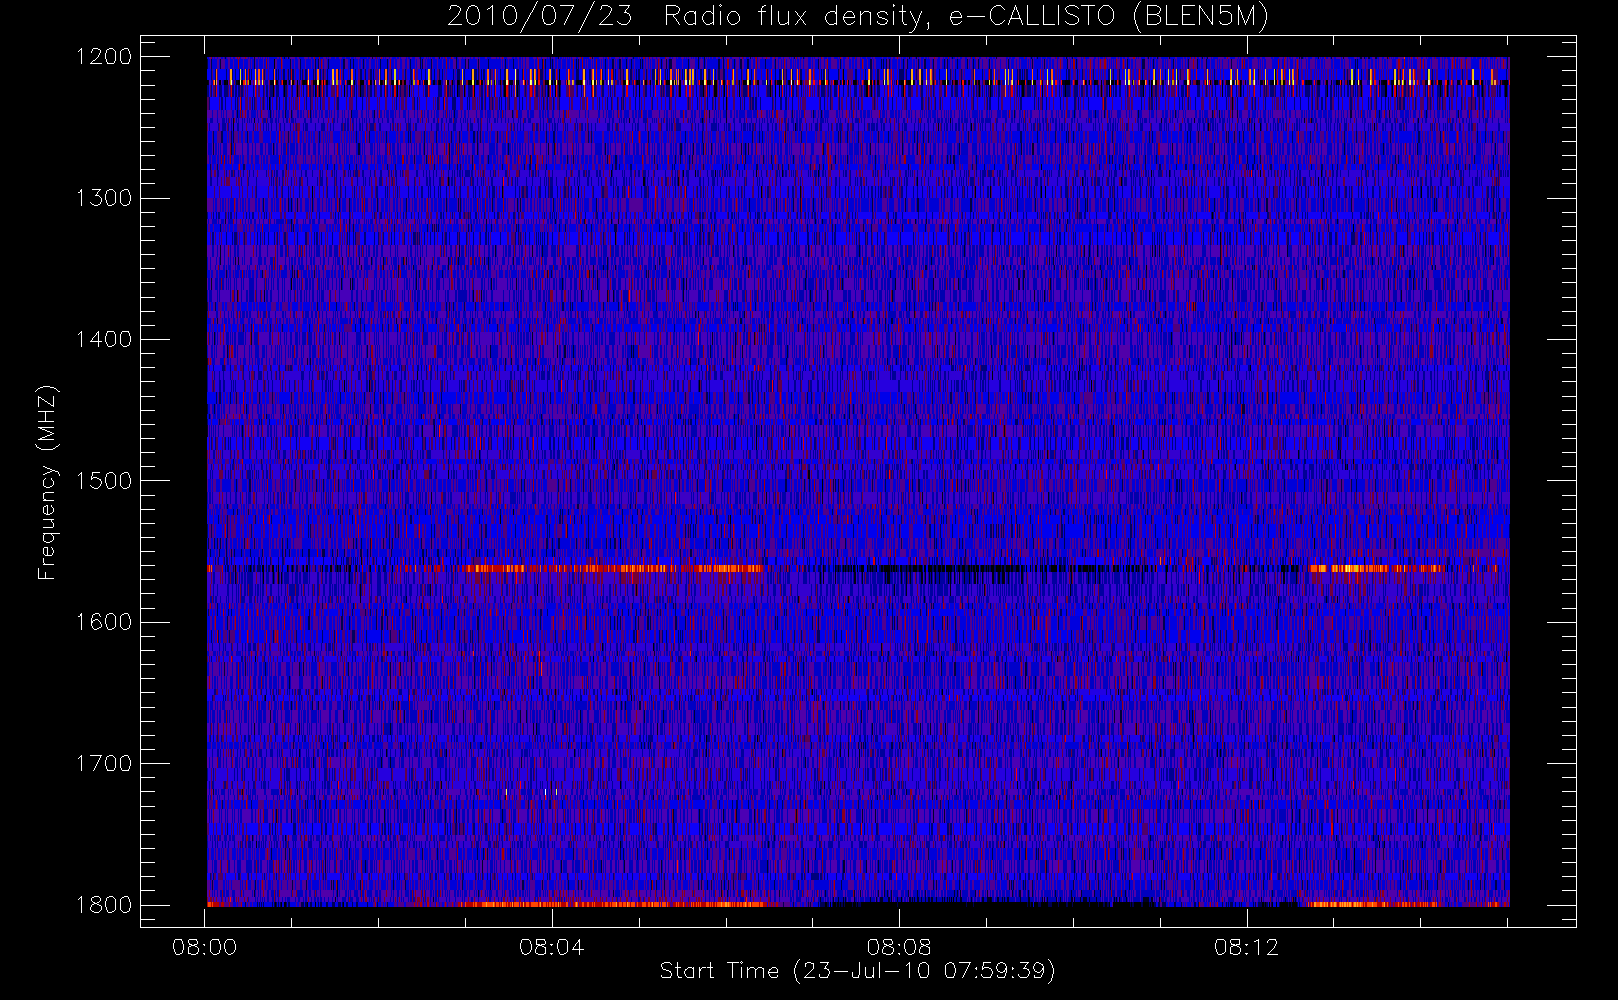The image size is (1618, 1000).
Task: Click the 1200 frequency tick label
Action: pos(104,57)
